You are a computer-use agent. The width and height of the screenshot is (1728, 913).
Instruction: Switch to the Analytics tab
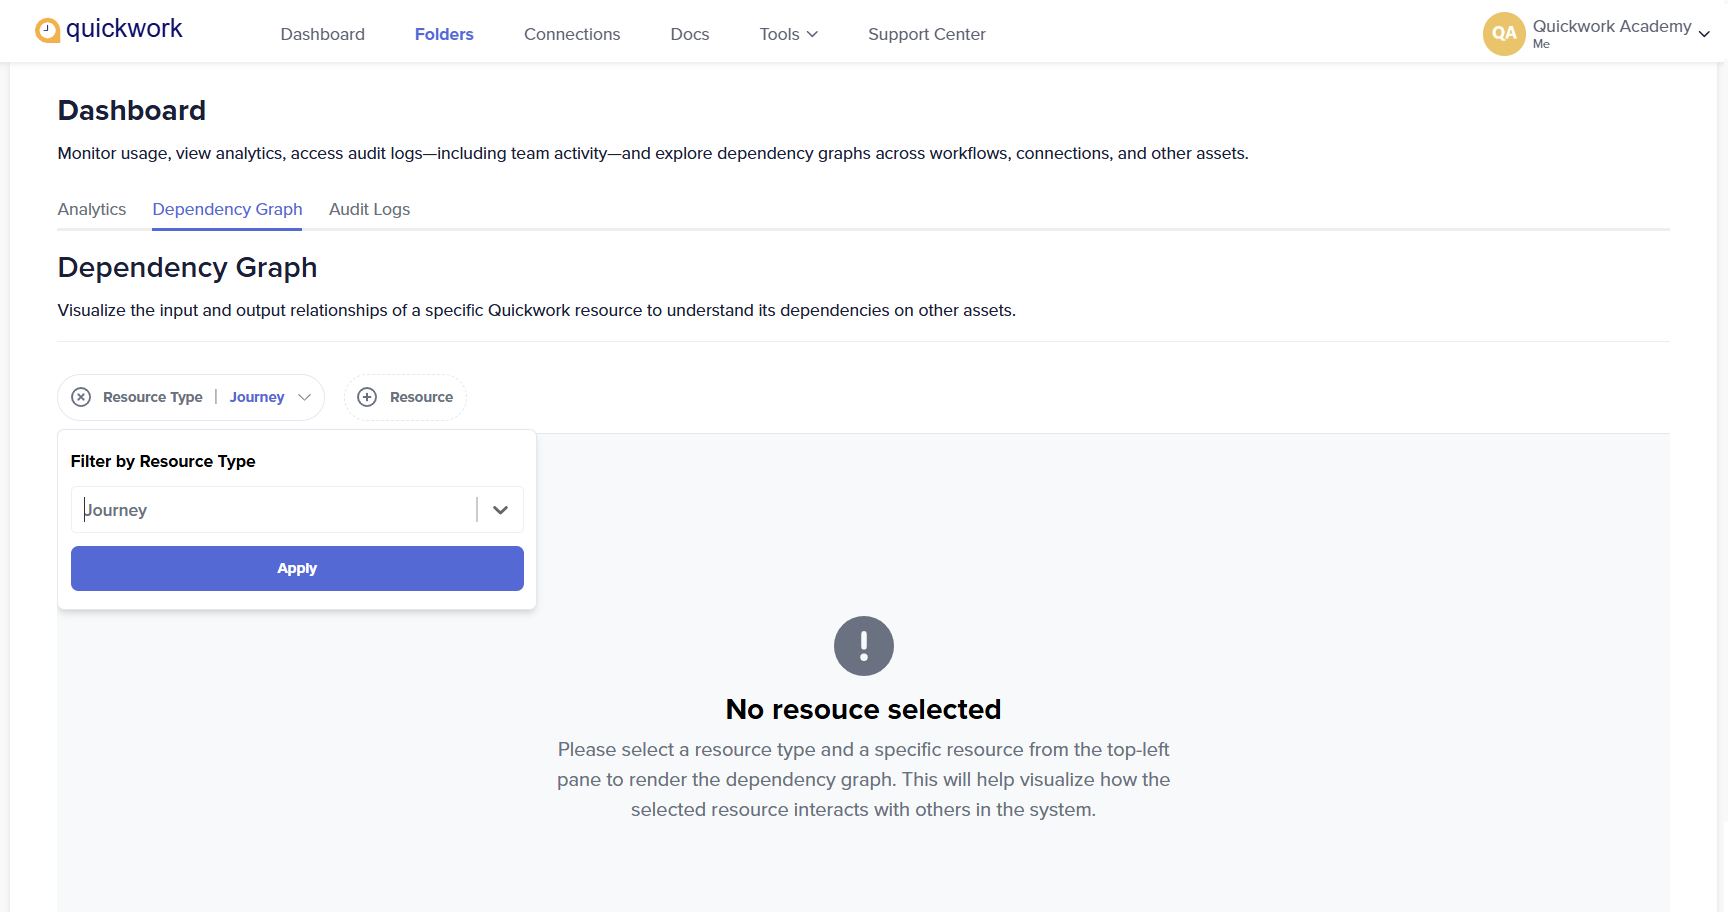[x=92, y=209]
